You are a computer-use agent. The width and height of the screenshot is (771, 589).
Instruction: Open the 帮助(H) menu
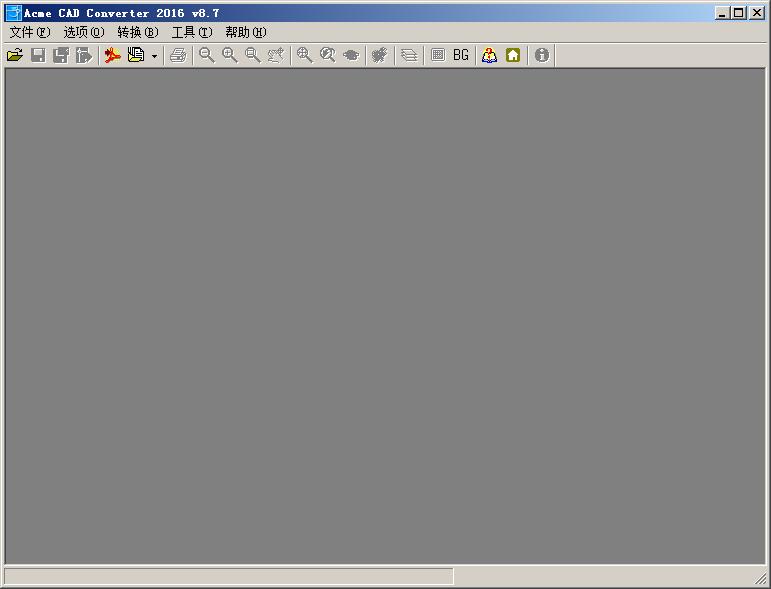pos(246,32)
